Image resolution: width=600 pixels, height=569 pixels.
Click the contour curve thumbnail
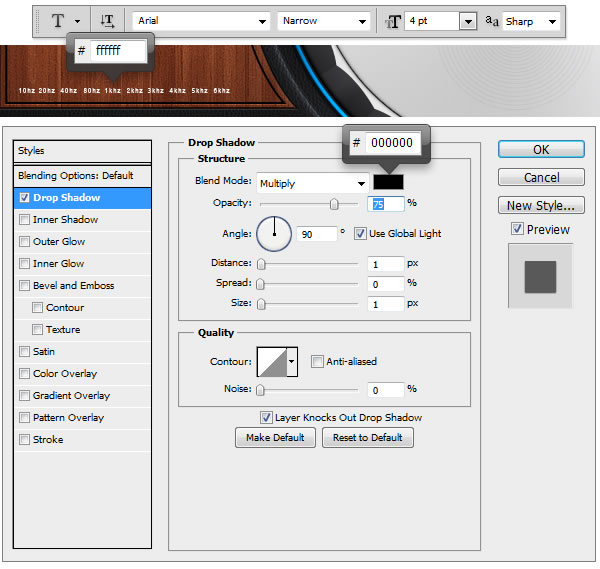pos(272,362)
